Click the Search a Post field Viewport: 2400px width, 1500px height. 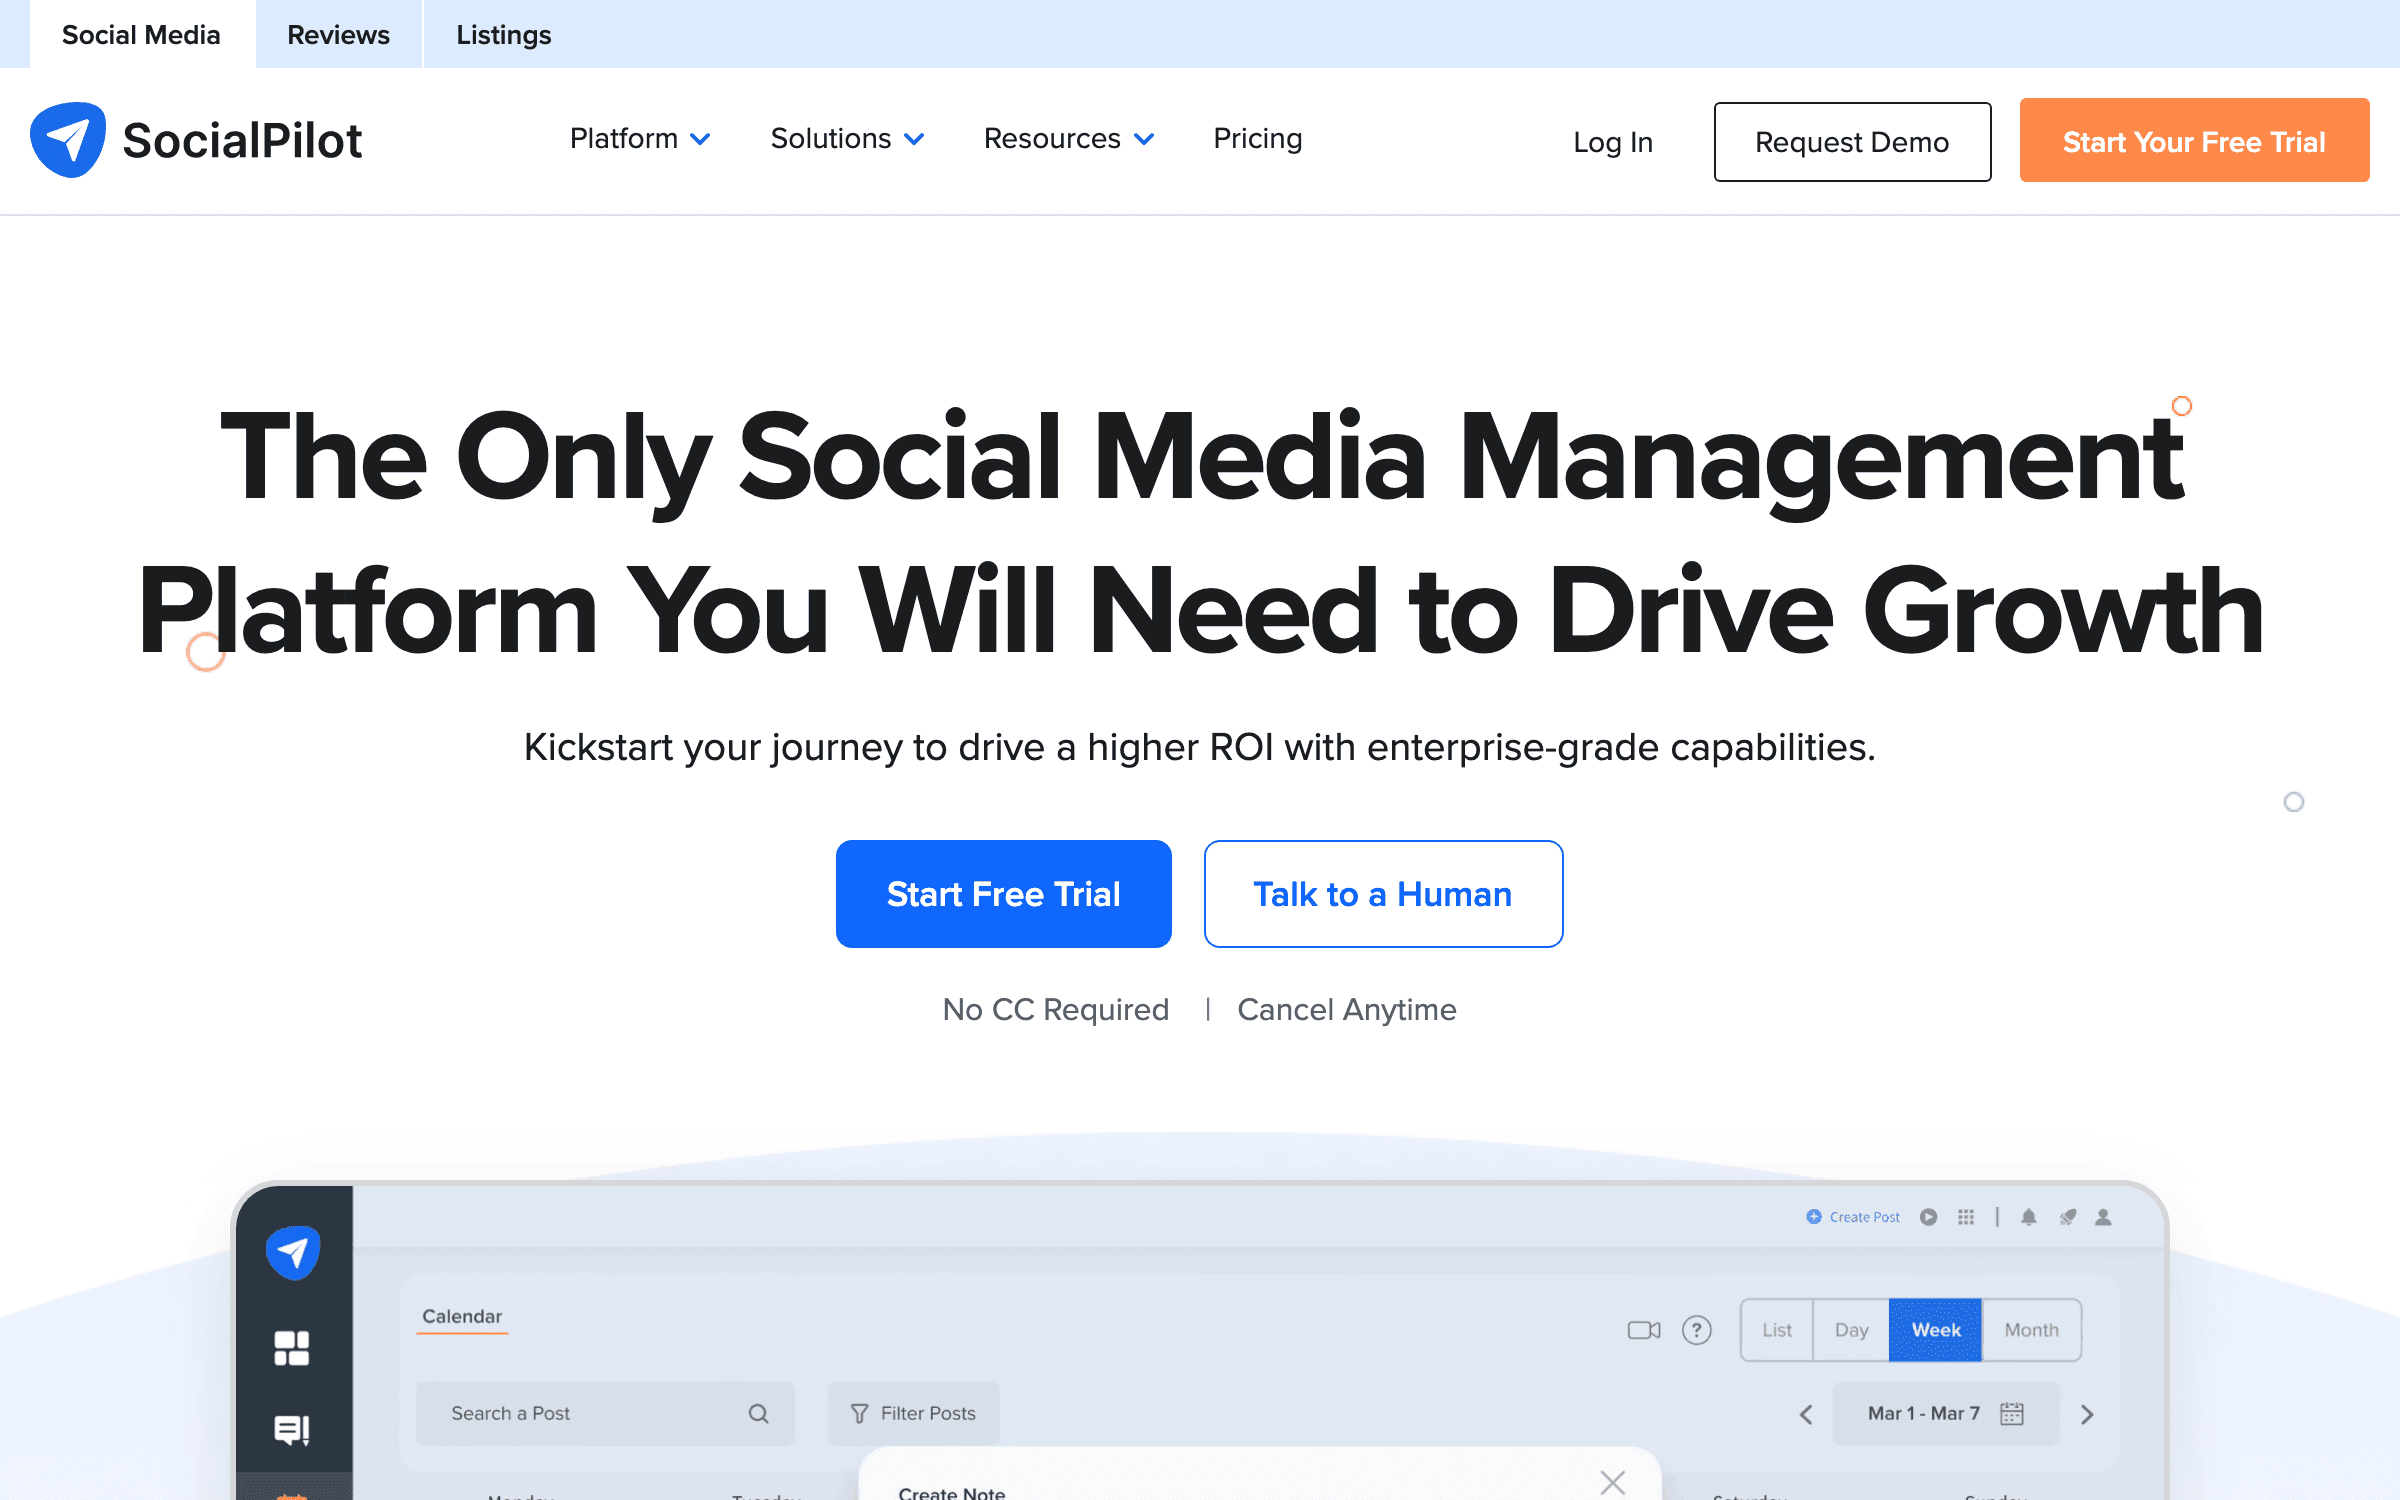click(605, 1413)
